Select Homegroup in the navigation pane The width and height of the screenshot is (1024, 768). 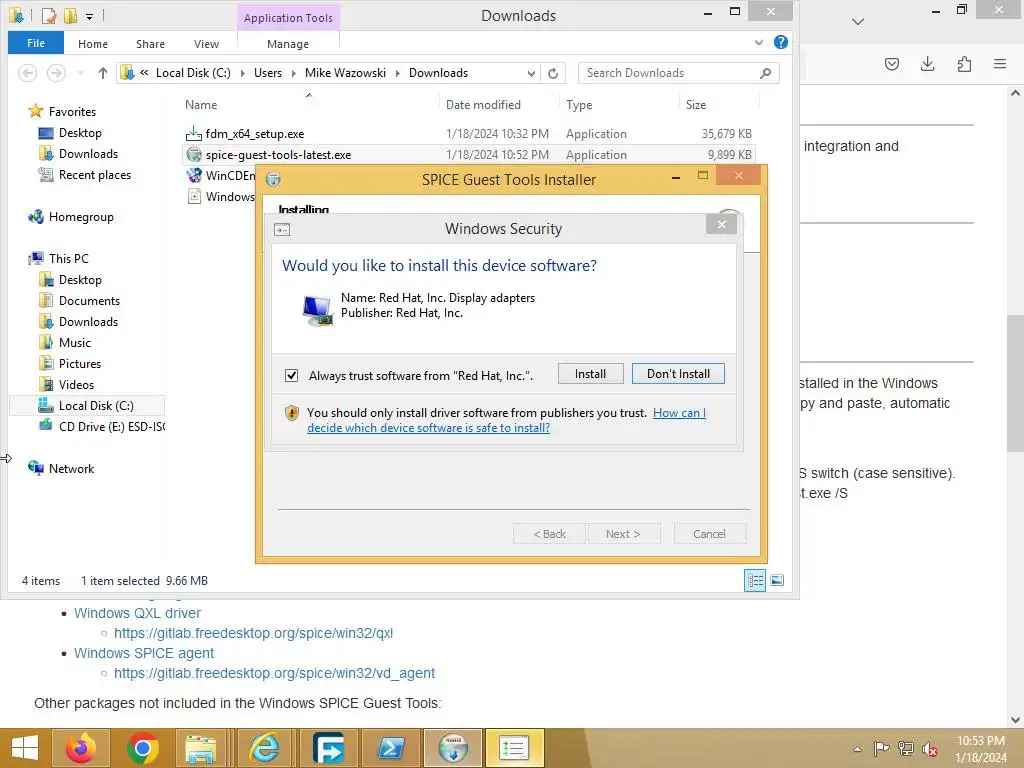(81, 217)
